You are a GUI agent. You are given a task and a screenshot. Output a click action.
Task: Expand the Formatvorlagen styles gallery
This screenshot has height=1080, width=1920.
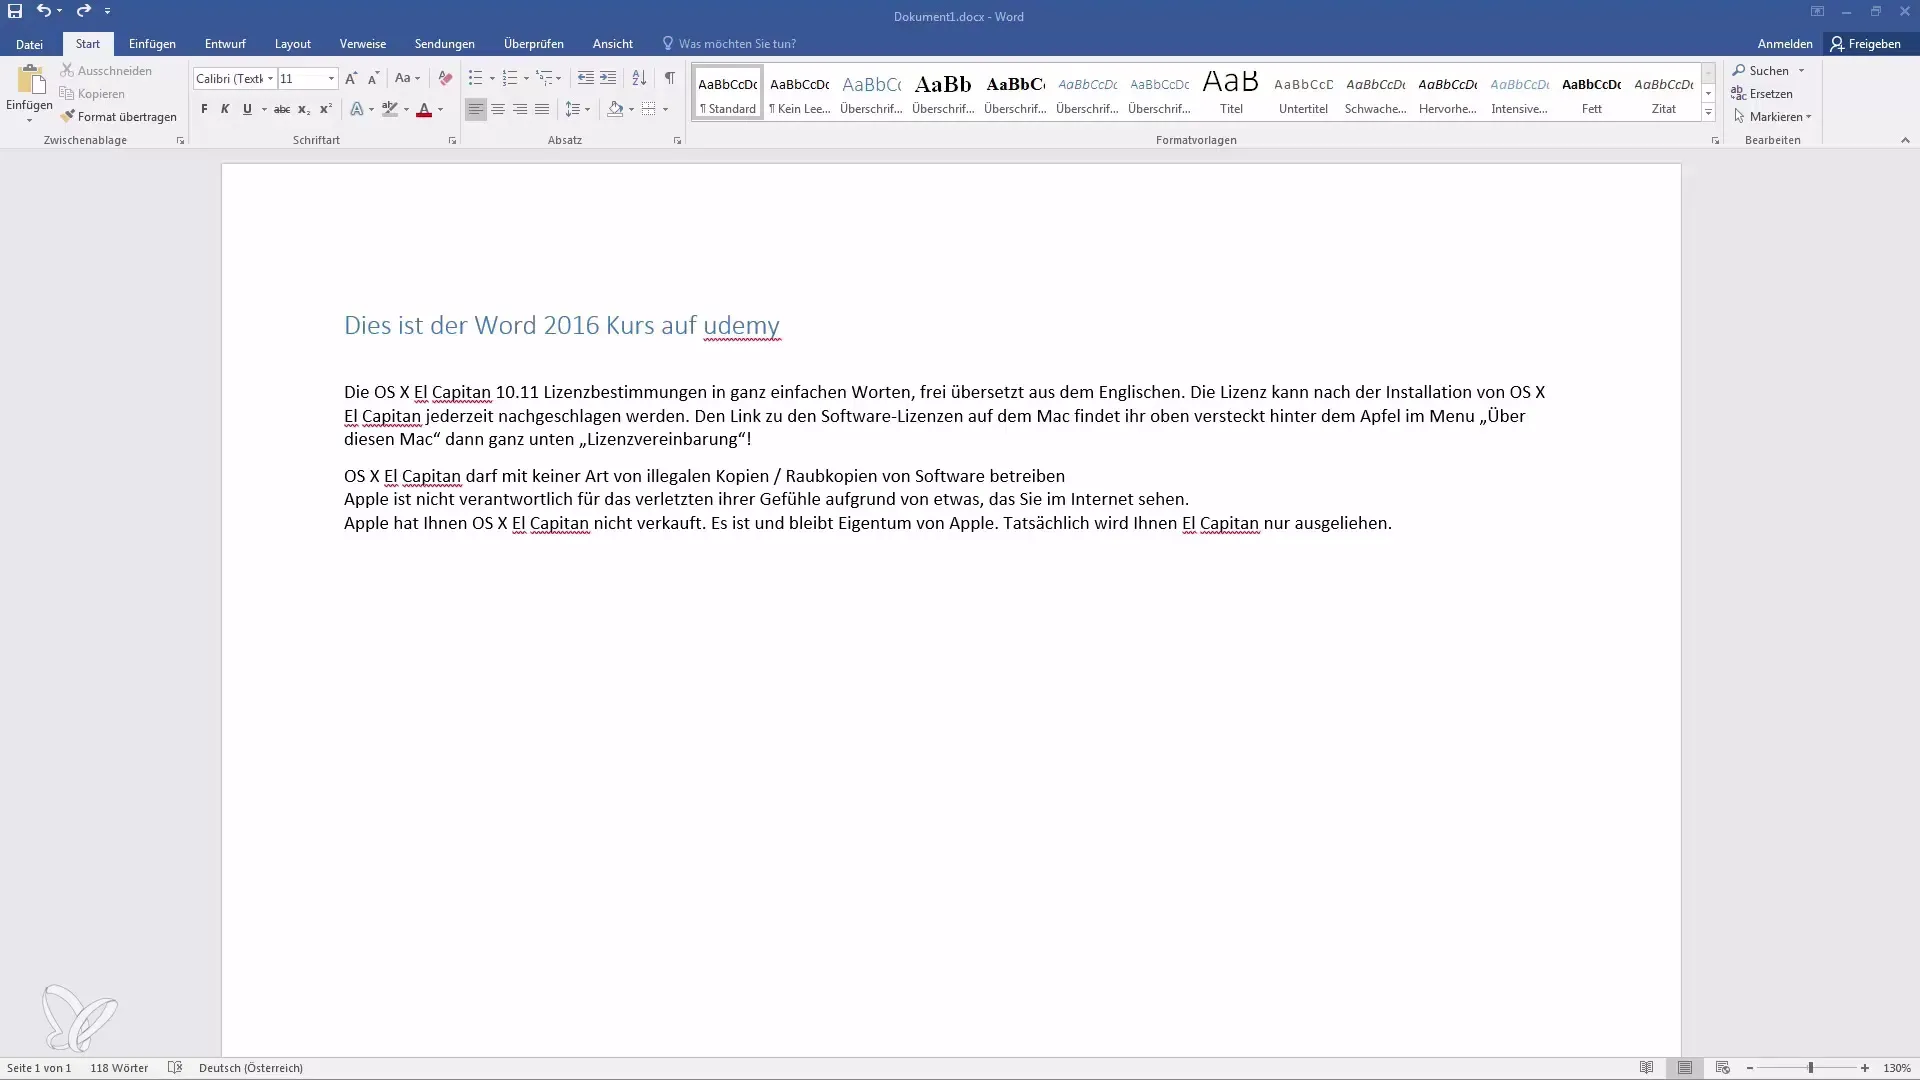click(x=1708, y=113)
